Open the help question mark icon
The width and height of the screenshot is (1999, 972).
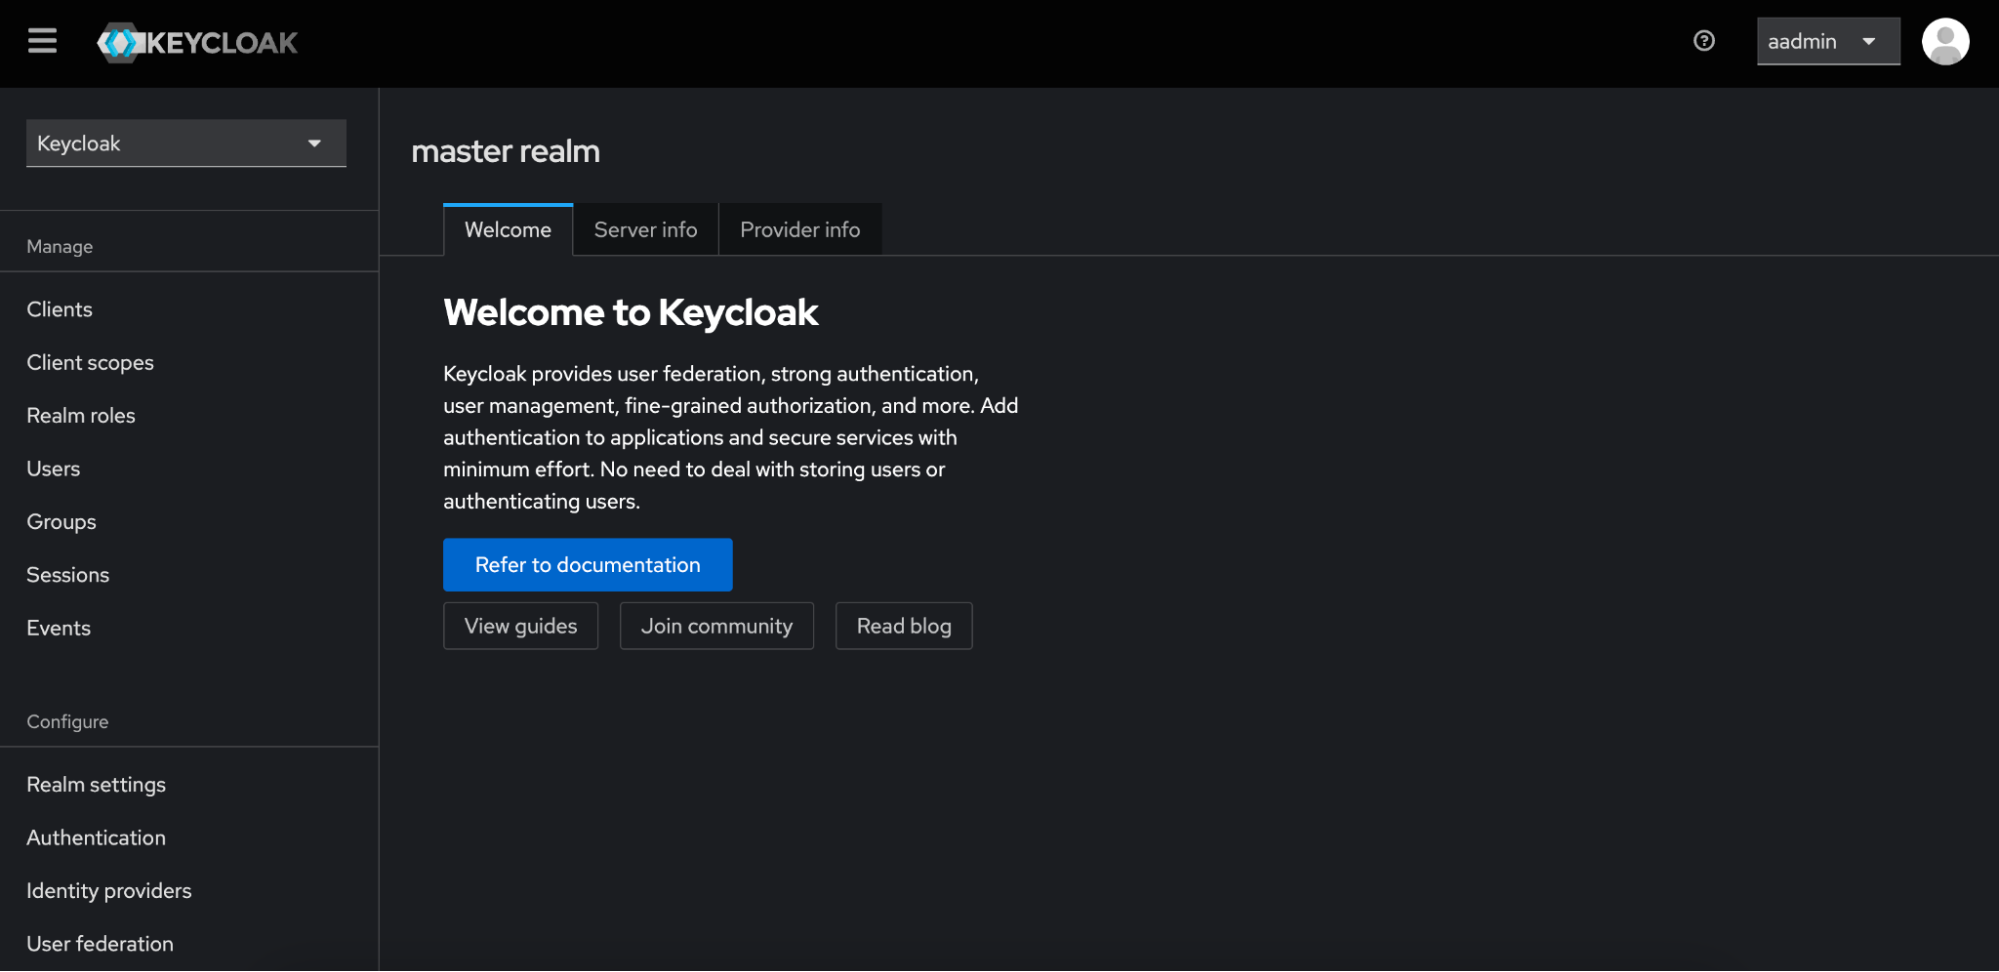1704,41
